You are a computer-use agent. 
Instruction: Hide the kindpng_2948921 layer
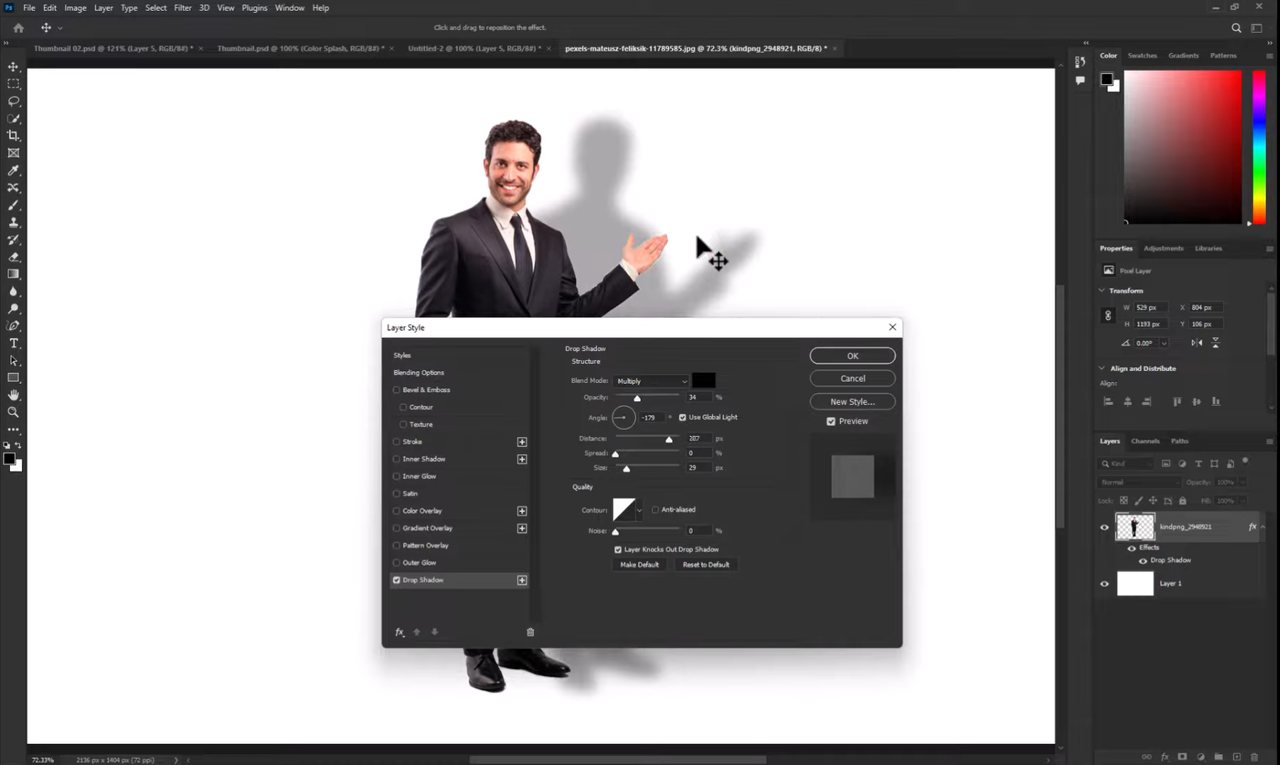(1104, 527)
